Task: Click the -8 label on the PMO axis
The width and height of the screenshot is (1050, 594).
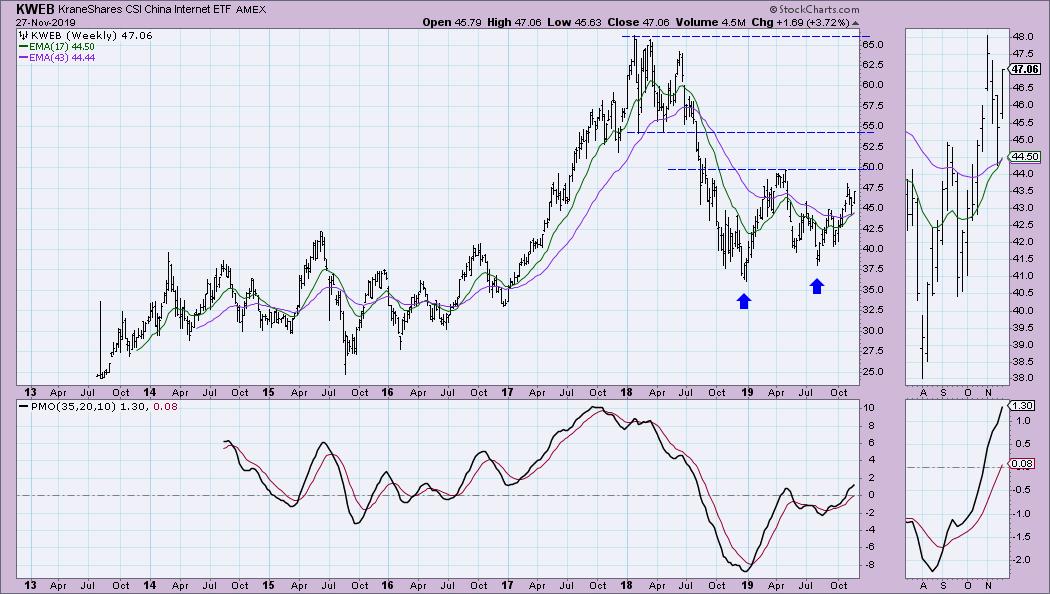Action: coord(869,565)
